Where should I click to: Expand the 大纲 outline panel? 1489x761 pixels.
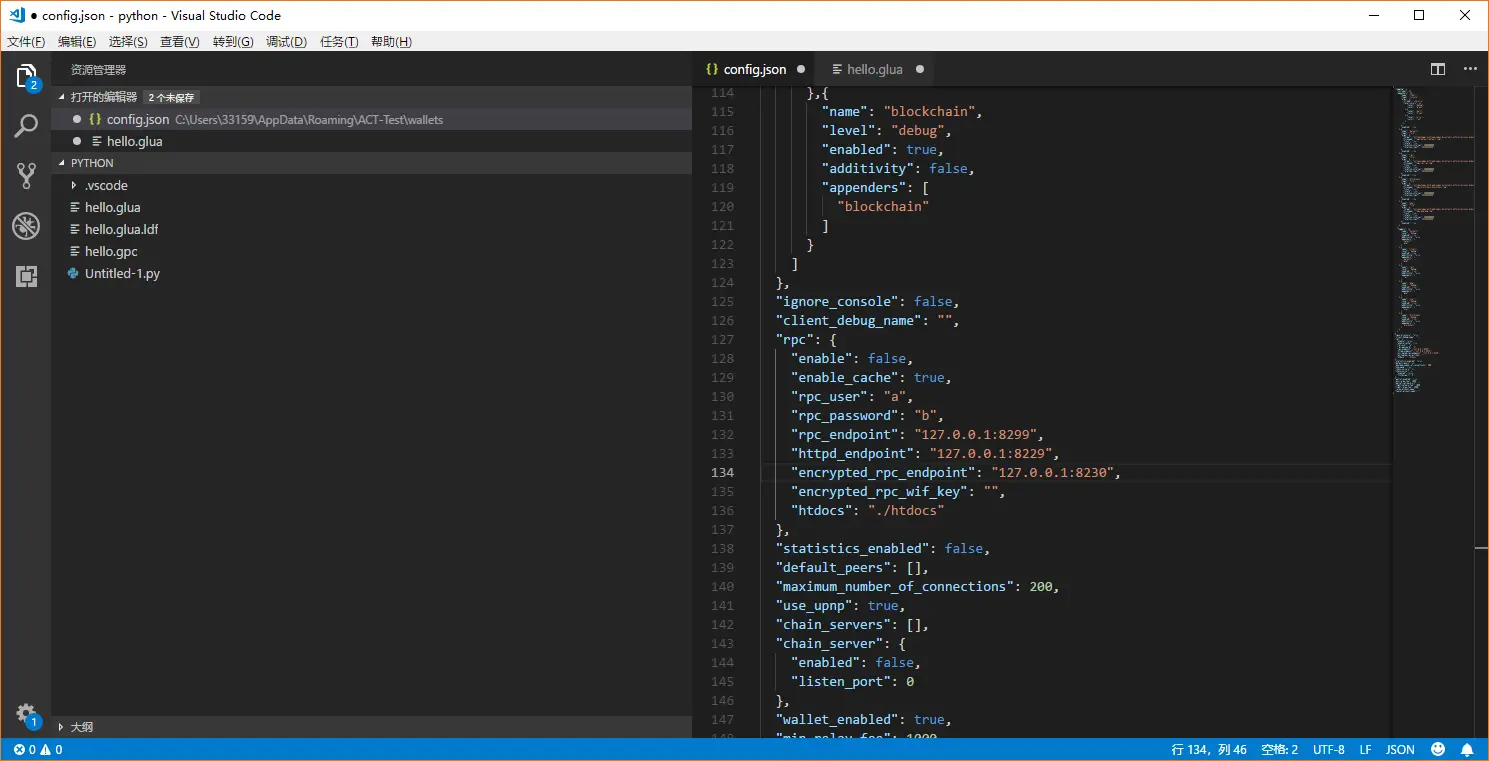pos(81,727)
